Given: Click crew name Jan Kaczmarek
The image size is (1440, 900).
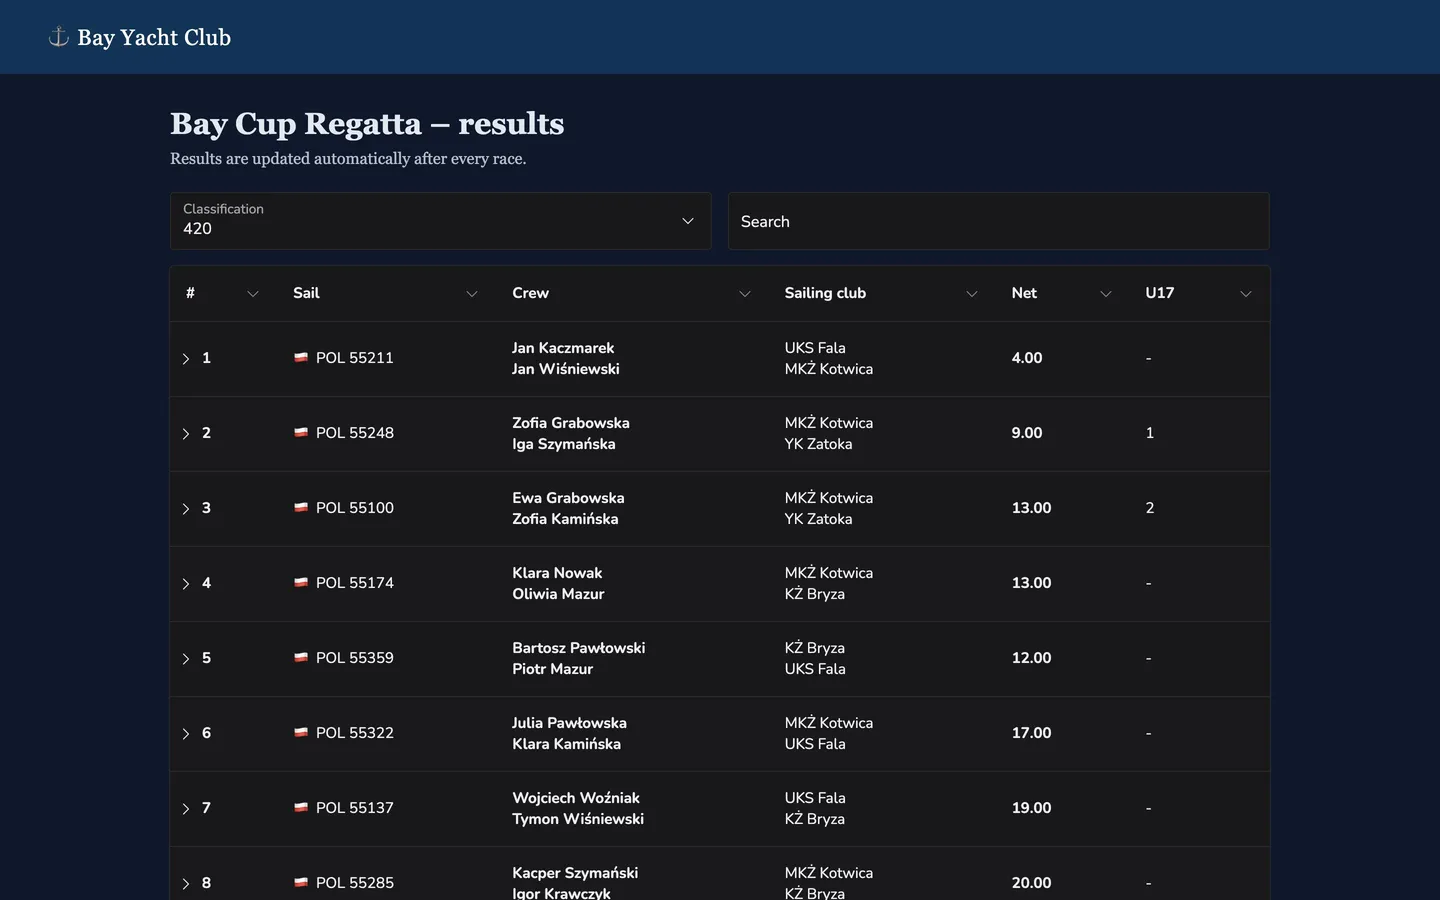Looking at the screenshot, I should (x=563, y=348).
